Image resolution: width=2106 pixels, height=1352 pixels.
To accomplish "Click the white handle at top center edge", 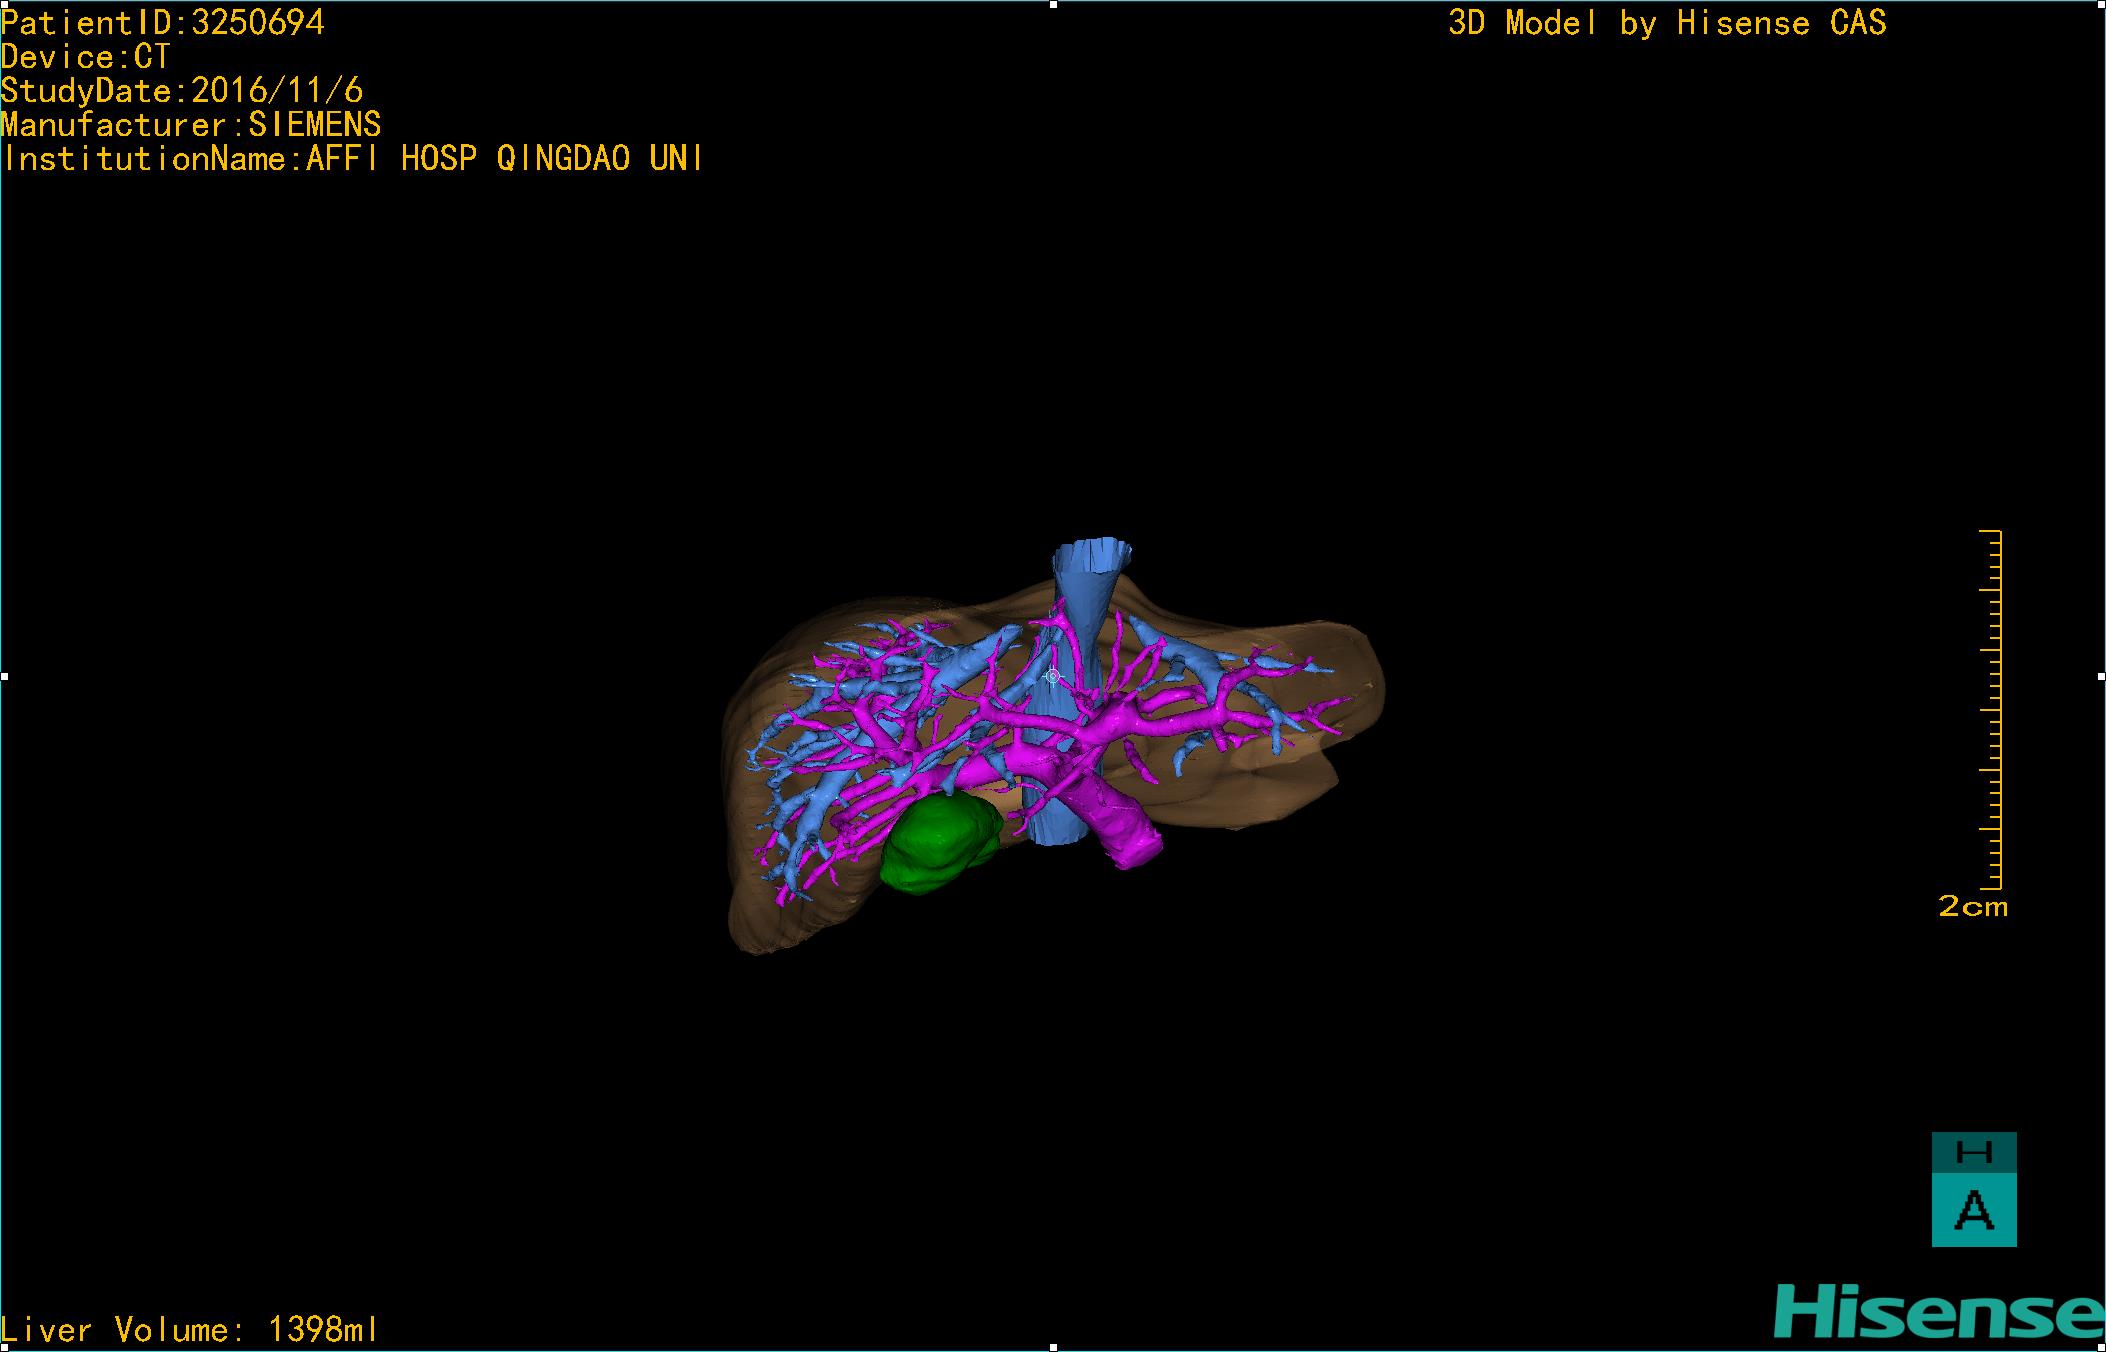I will (1053, 4).
